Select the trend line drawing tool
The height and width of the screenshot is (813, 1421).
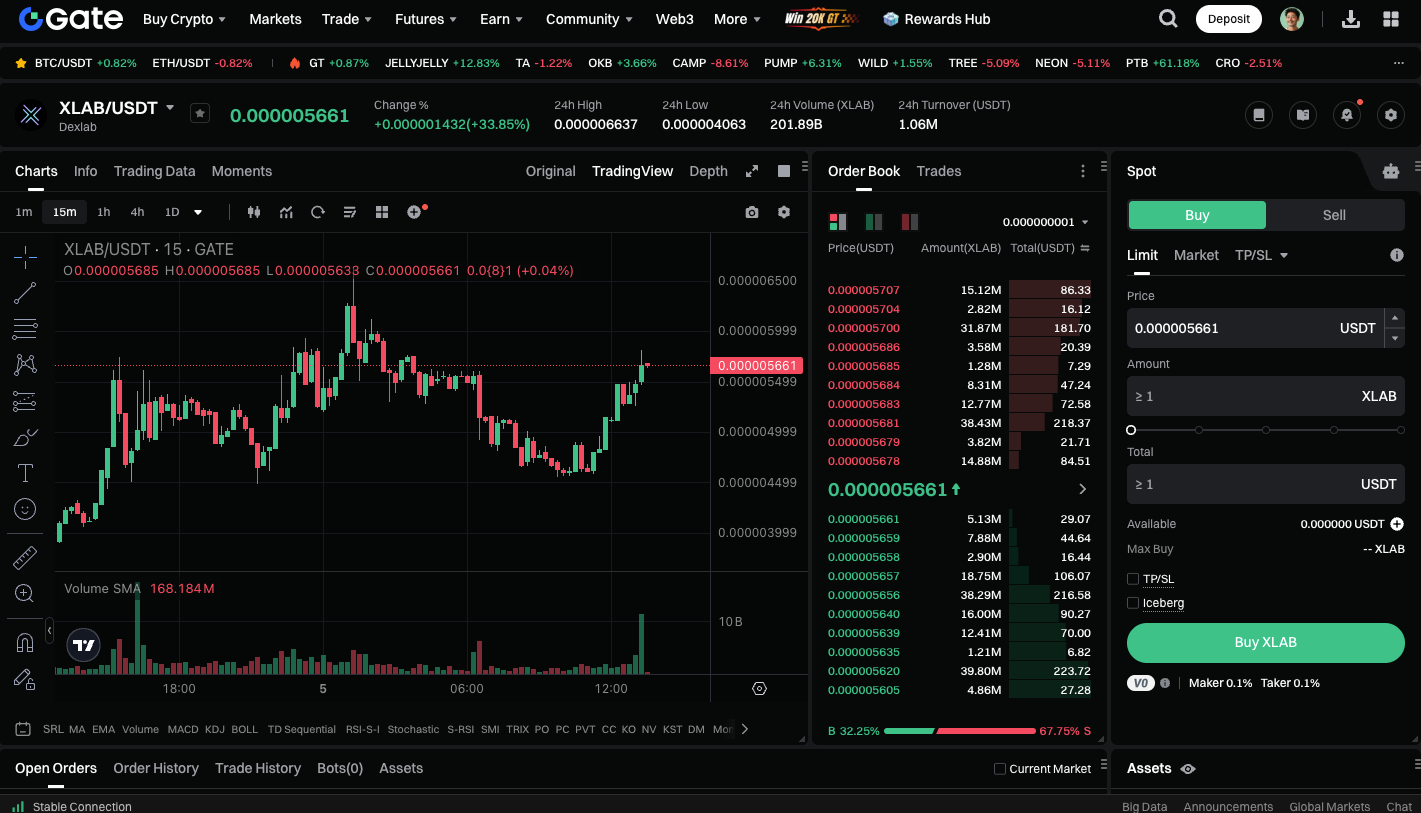[25, 293]
